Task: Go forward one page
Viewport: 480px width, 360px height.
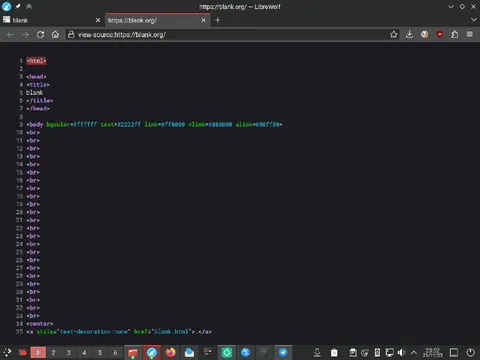Action: click(25, 35)
